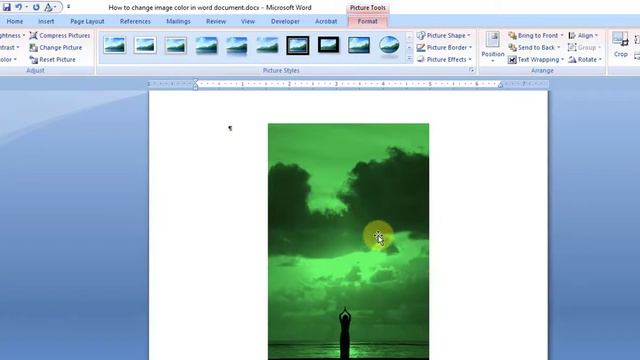Open the Brightness dropdown
The height and width of the screenshot is (360, 640).
[12, 36]
